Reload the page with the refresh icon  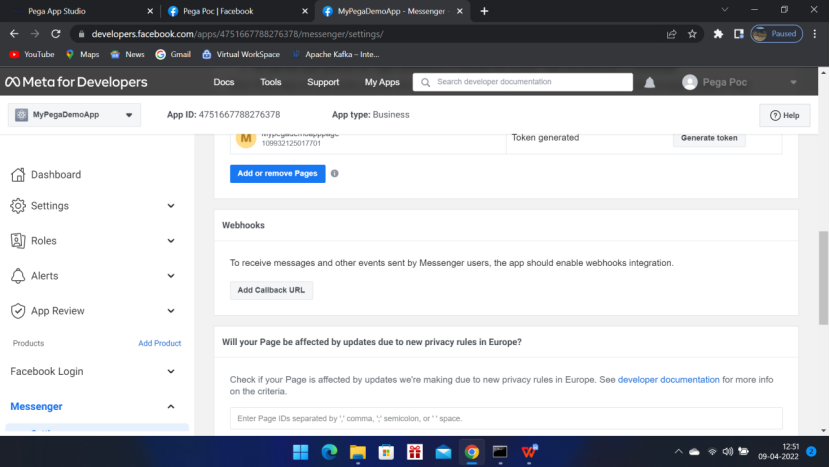pos(56,34)
